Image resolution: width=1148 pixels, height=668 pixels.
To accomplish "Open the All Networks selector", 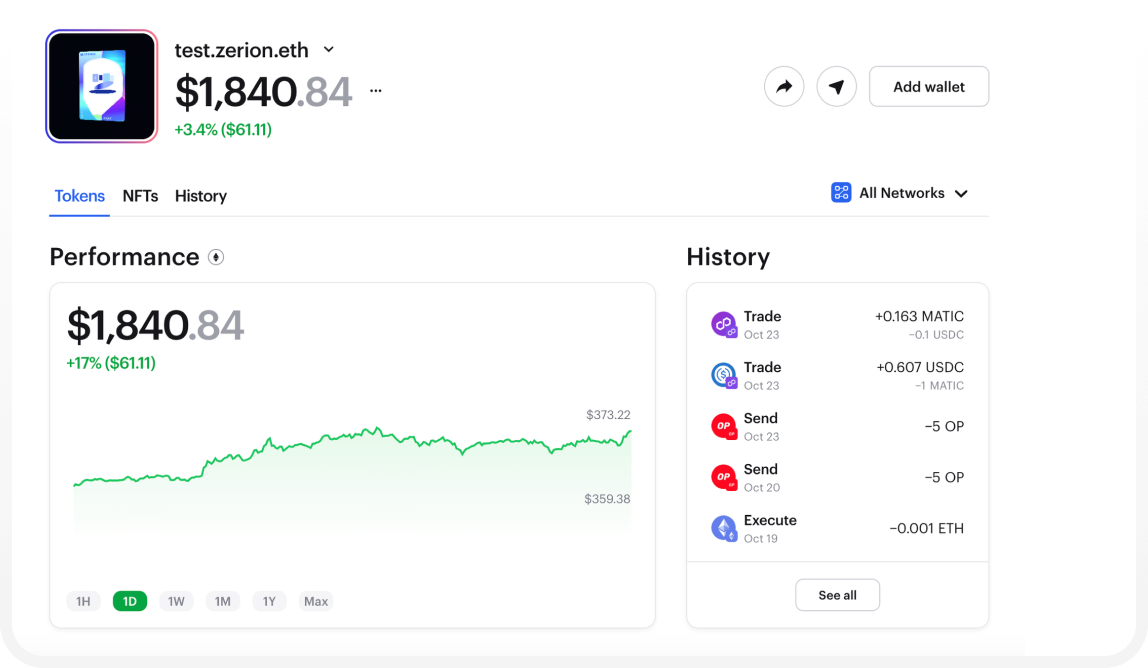I will coord(901,192).
